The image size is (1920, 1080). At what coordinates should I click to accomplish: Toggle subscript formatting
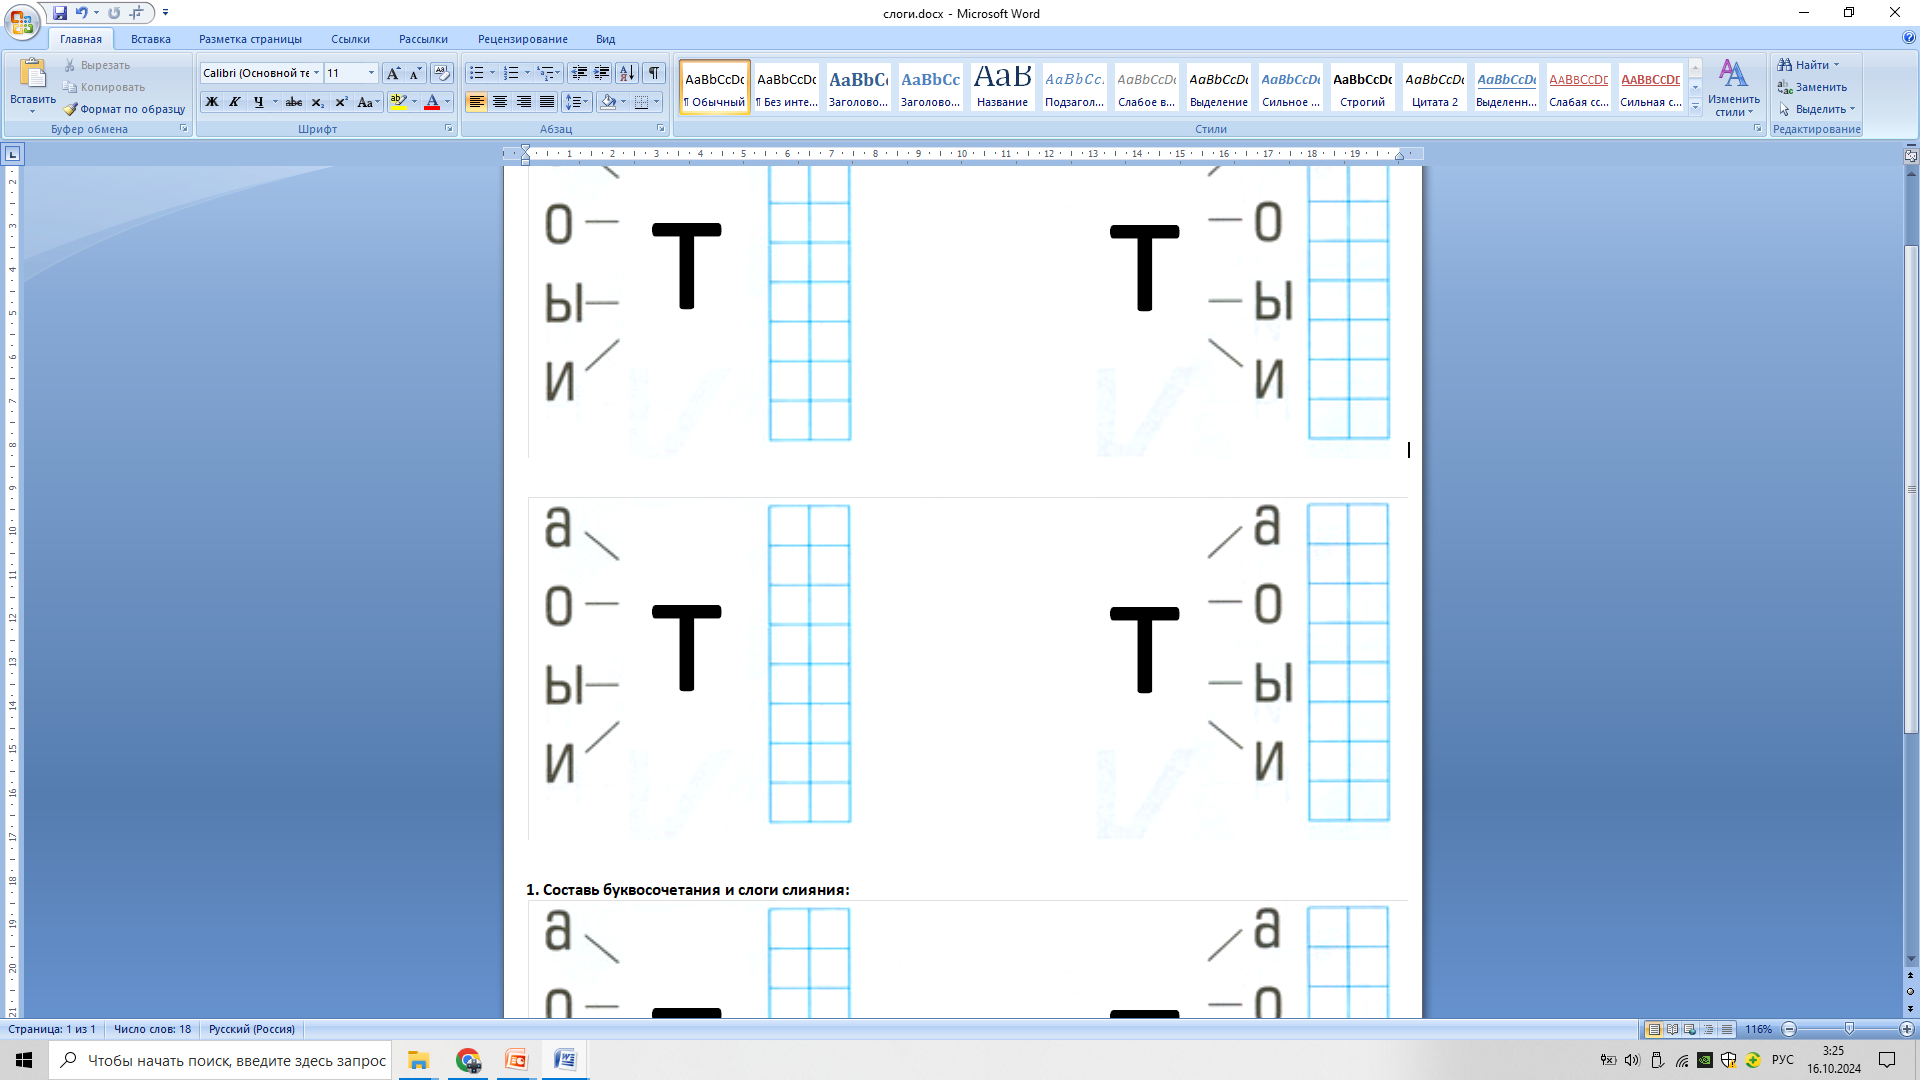tap(317, 102)
